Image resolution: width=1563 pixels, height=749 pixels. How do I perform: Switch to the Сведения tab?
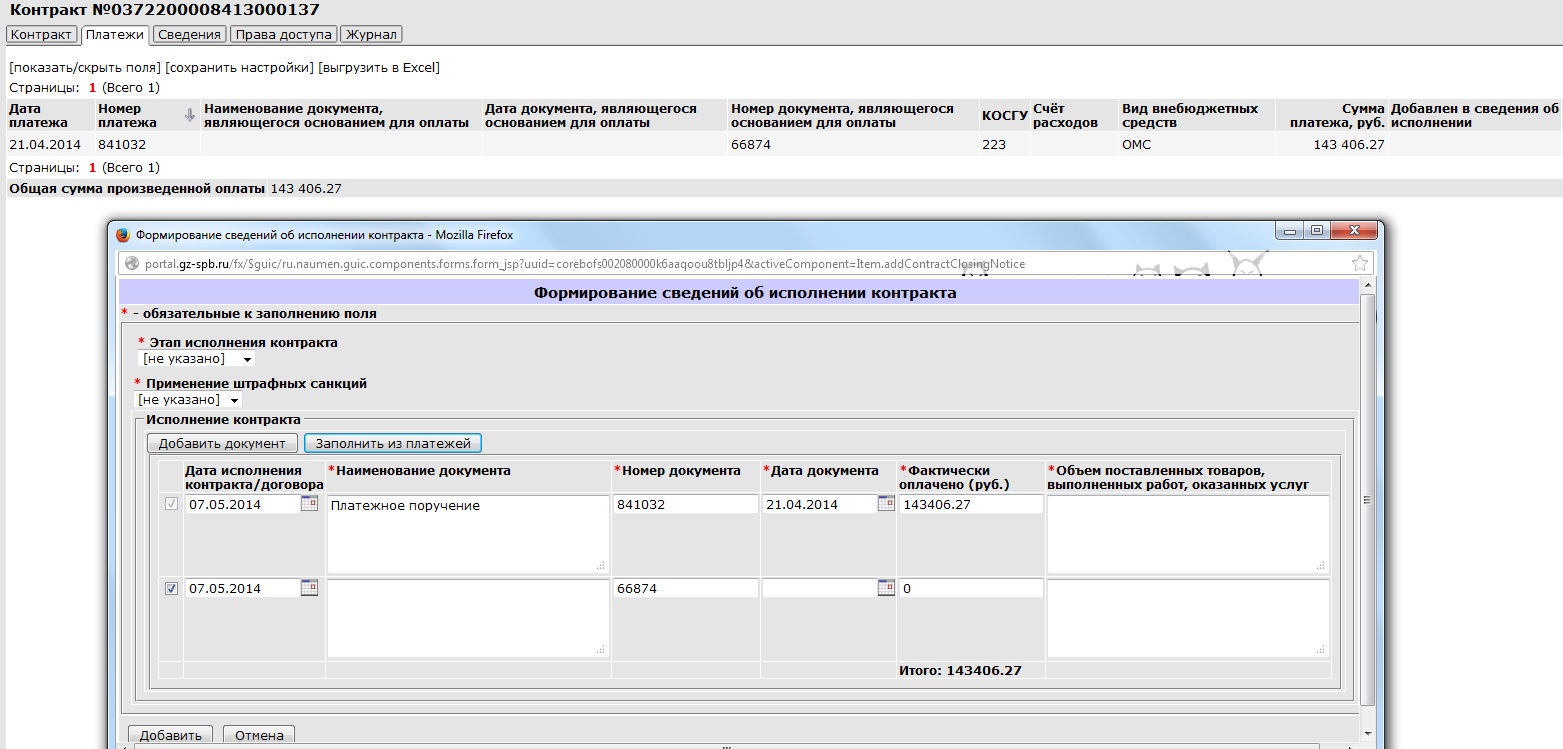coord(189,35)
